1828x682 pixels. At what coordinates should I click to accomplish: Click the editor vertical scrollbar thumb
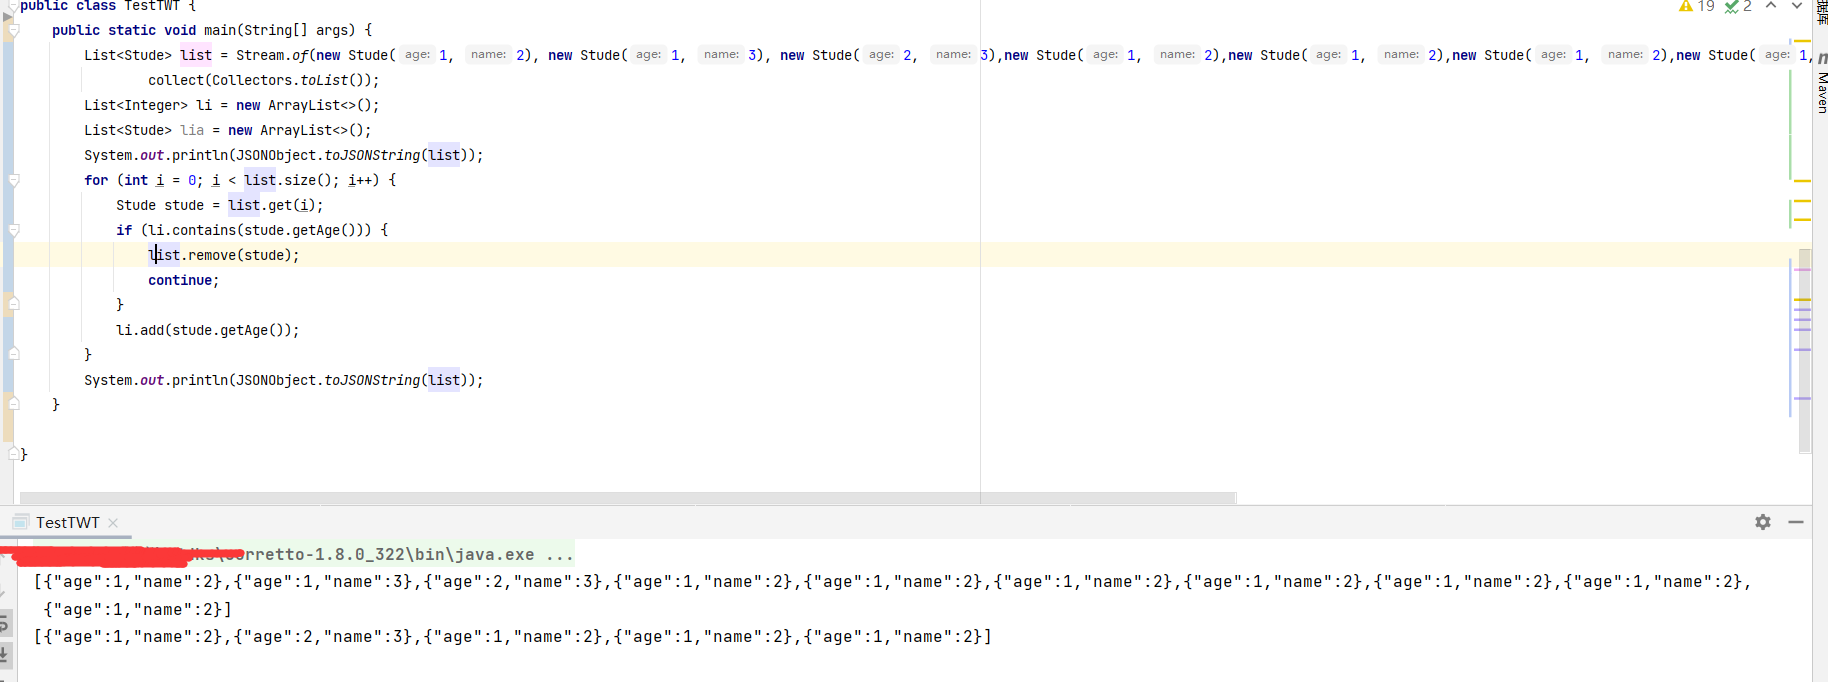(x=1805, y=350)
